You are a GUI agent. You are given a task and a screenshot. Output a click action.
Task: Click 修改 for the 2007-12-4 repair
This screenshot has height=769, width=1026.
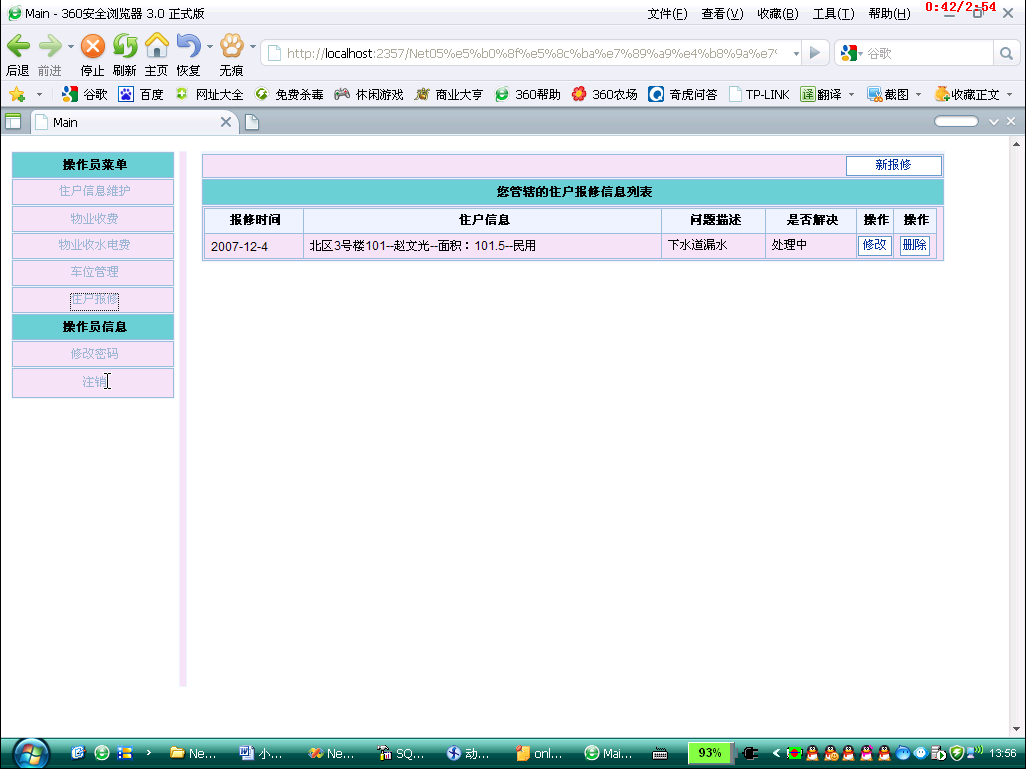(874, 245)
